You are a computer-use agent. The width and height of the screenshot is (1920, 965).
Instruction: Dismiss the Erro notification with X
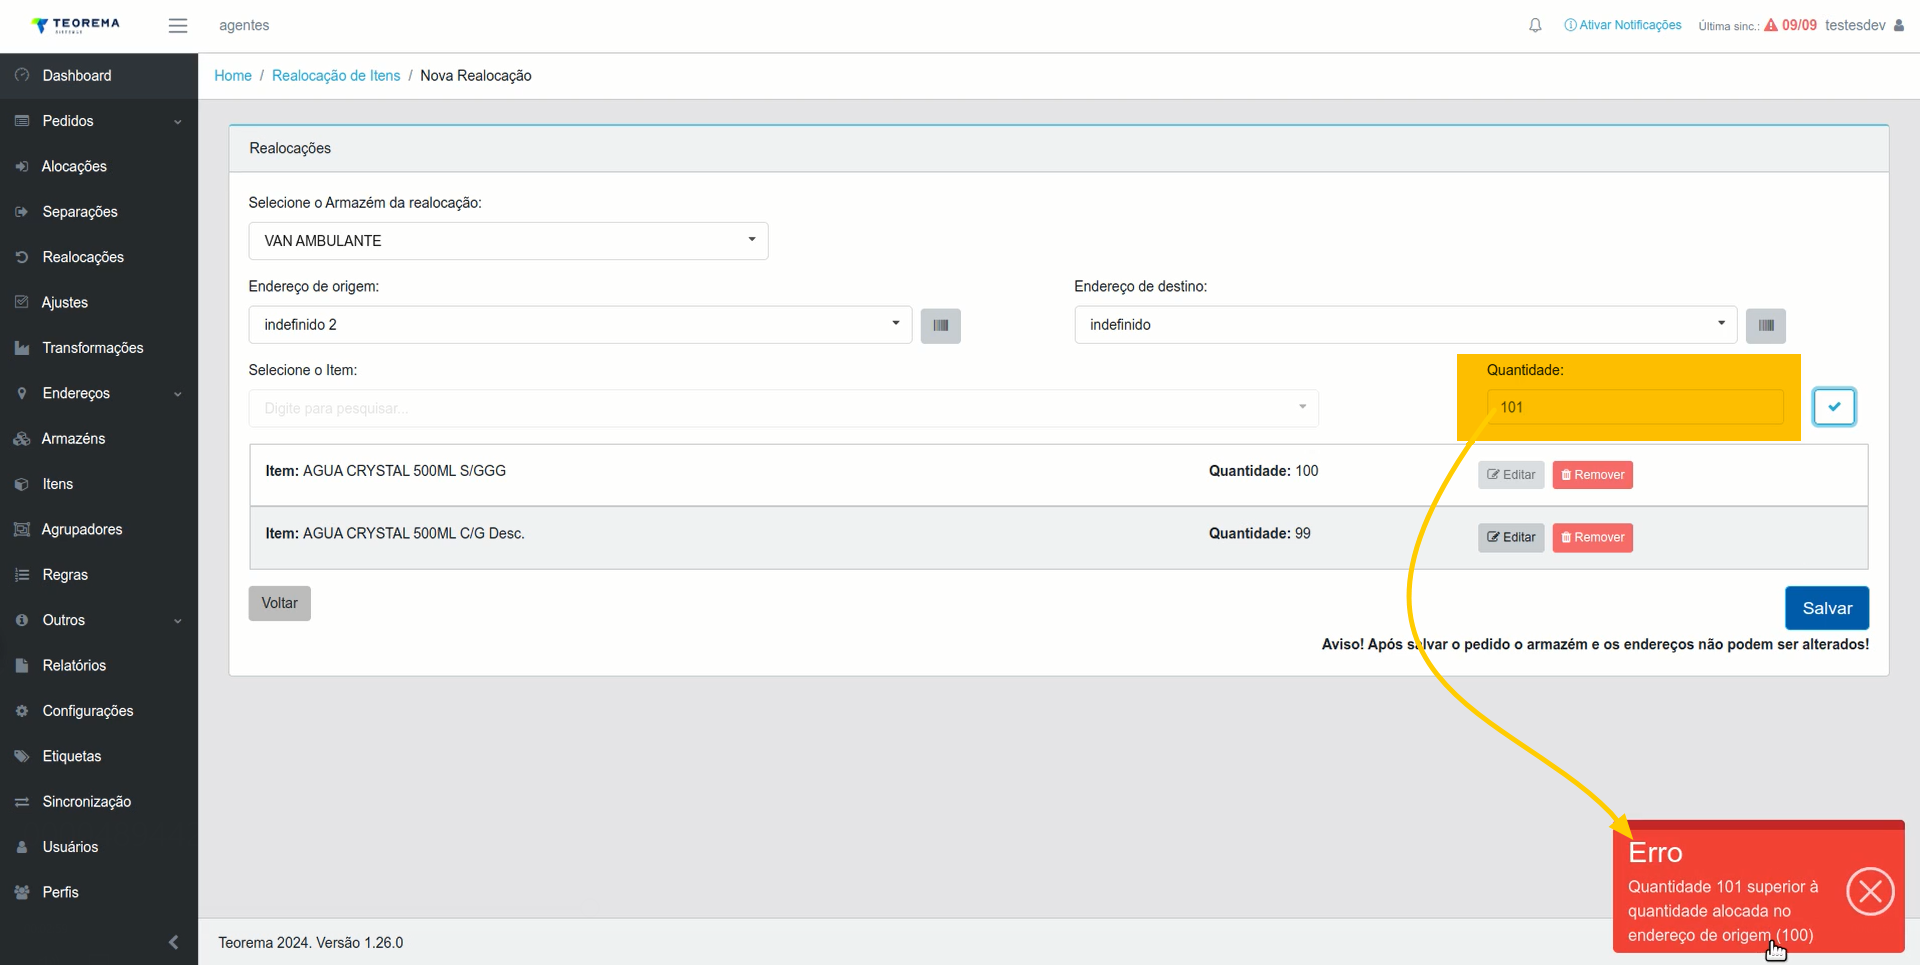(x=1870, y=892)
